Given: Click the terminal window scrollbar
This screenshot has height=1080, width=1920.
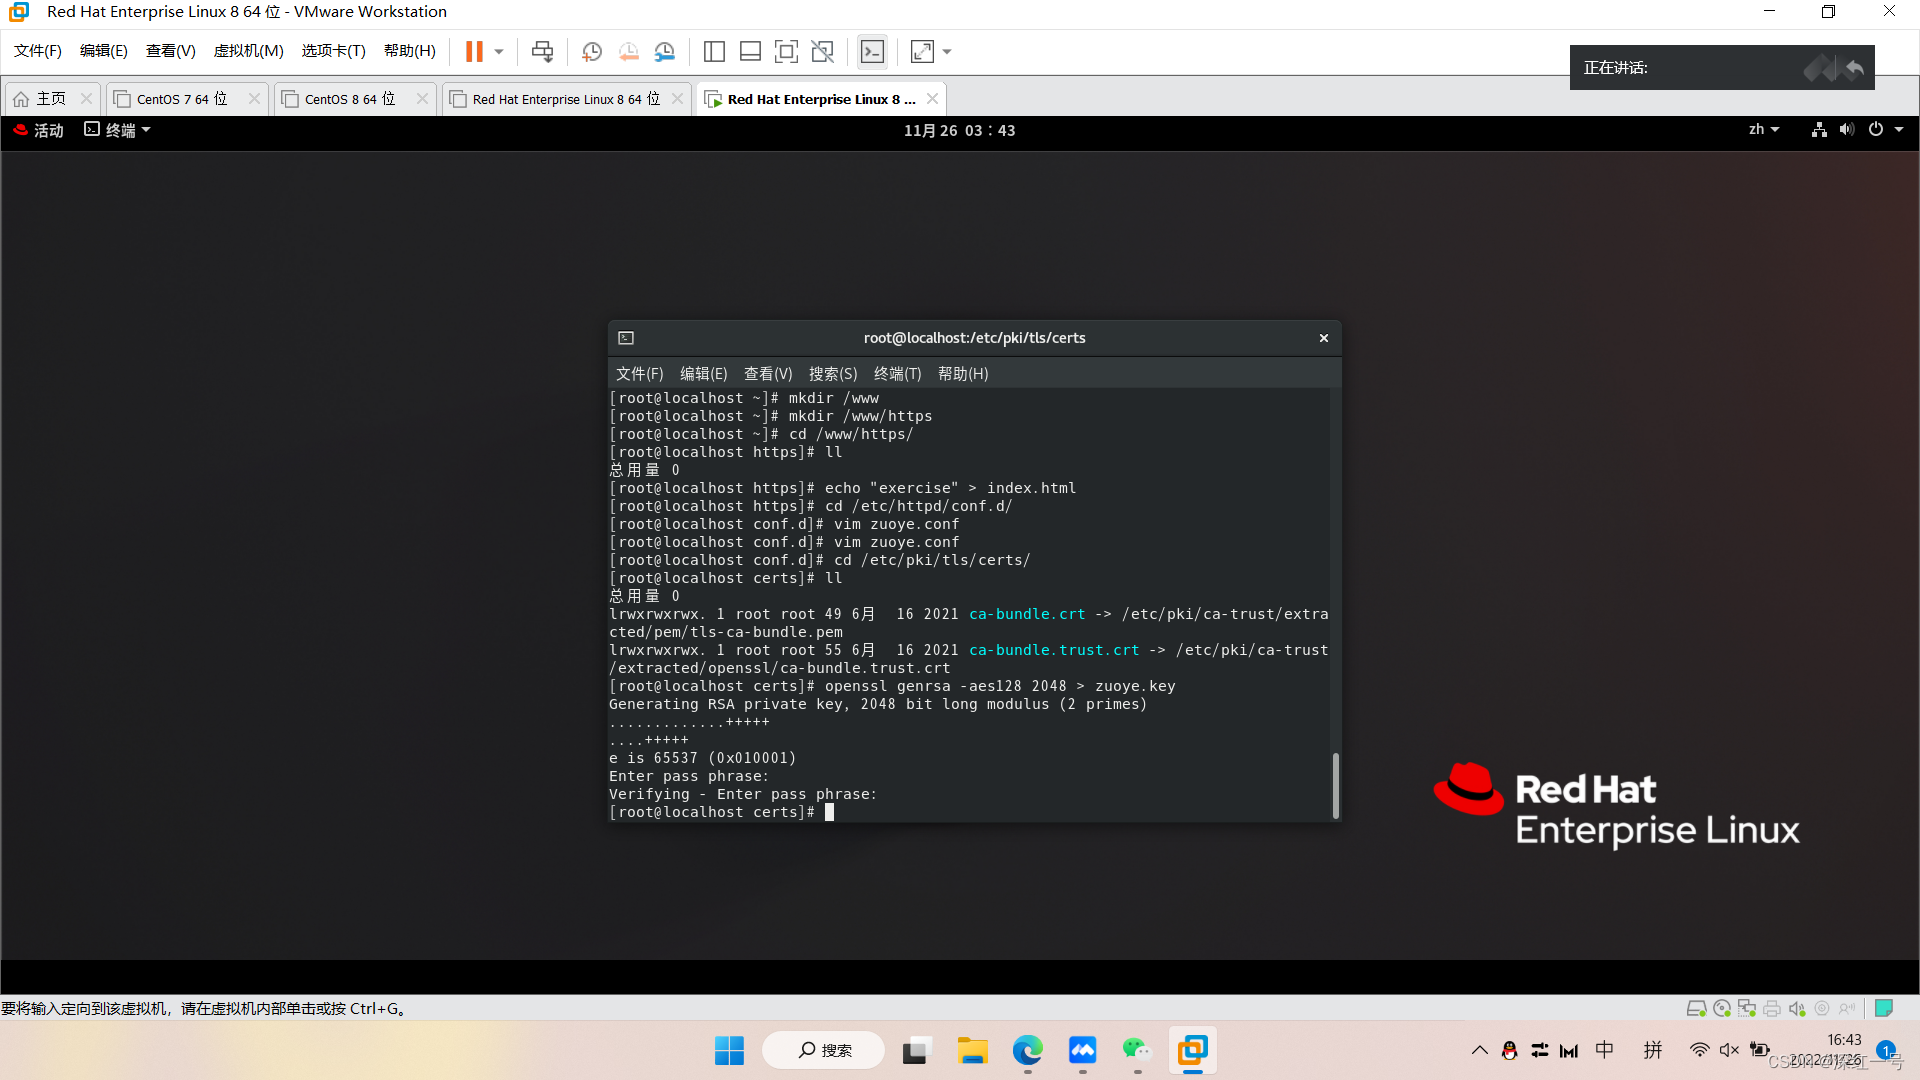Looking at the screenshot, I should pyautogui.click(x=1335, y=785).
